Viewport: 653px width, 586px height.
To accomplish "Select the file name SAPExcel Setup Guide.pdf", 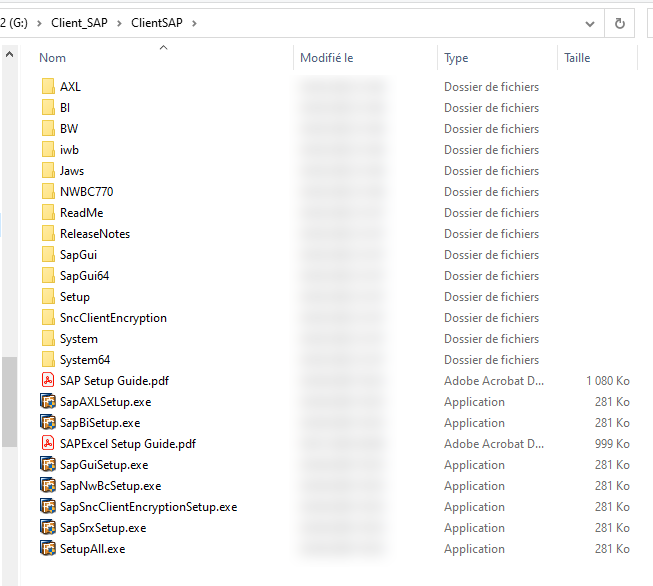I will coord(128,444).
